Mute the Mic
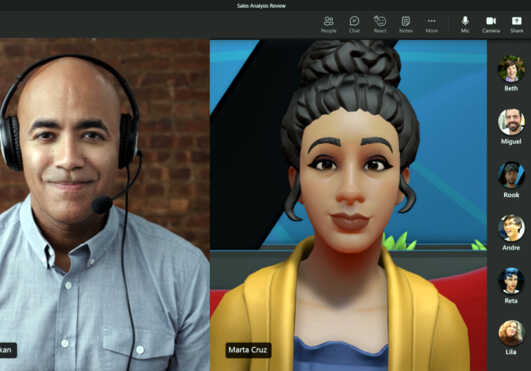Screen dimensions: 531x371 coord(465,24)
